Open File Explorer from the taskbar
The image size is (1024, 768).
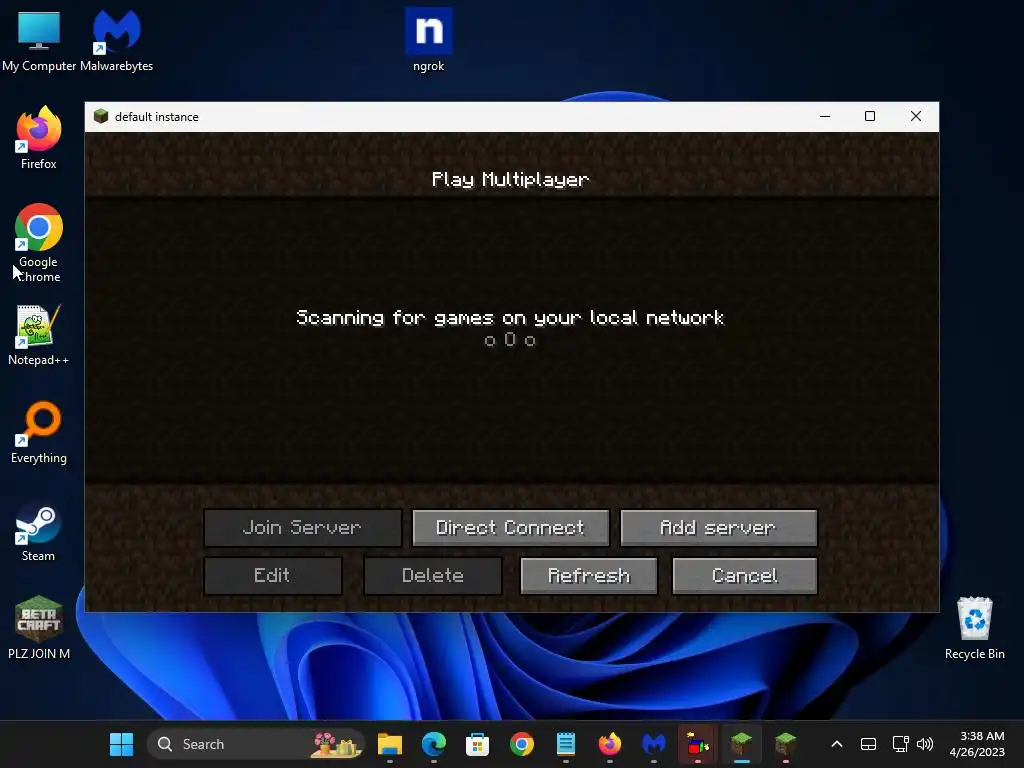390,744
